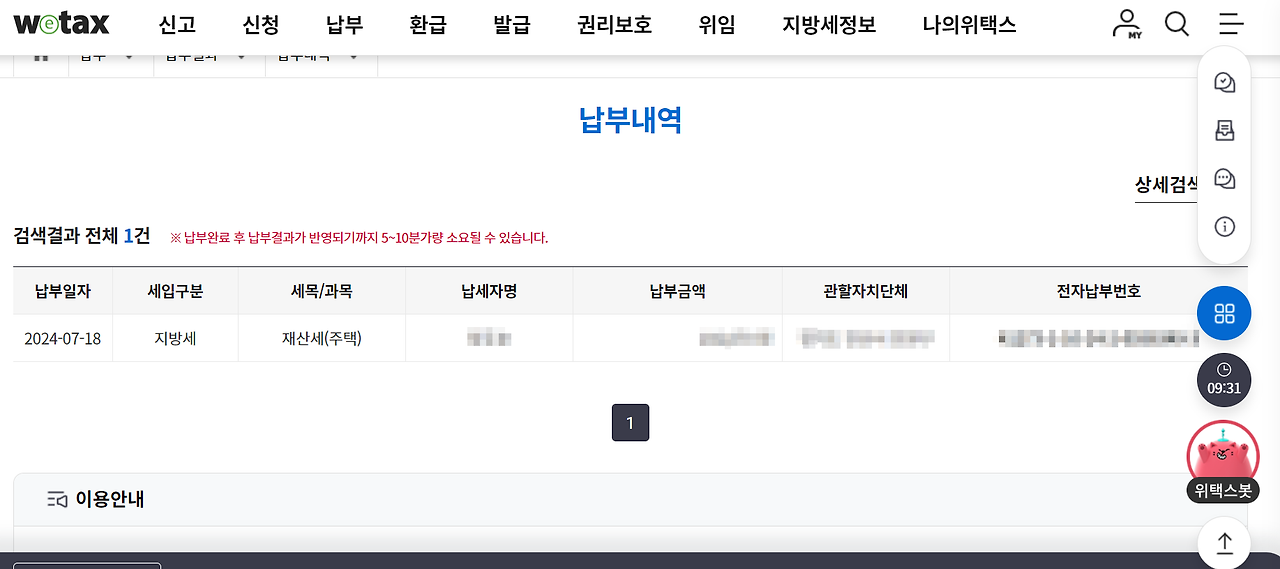1280x569 pixels.
Task: Open the 지방세정보 menu
Action: 829,25
